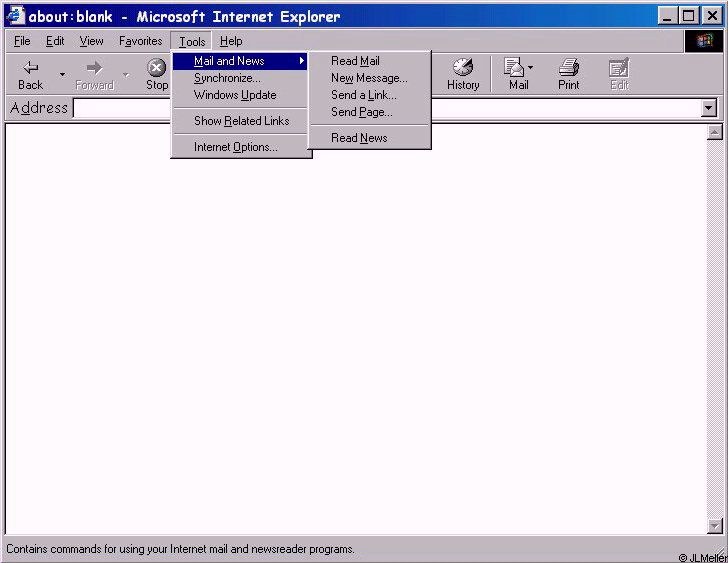This screenshot has height=563, width=728.
Task: Open the History toolbar icon
Action: [463, 67]
